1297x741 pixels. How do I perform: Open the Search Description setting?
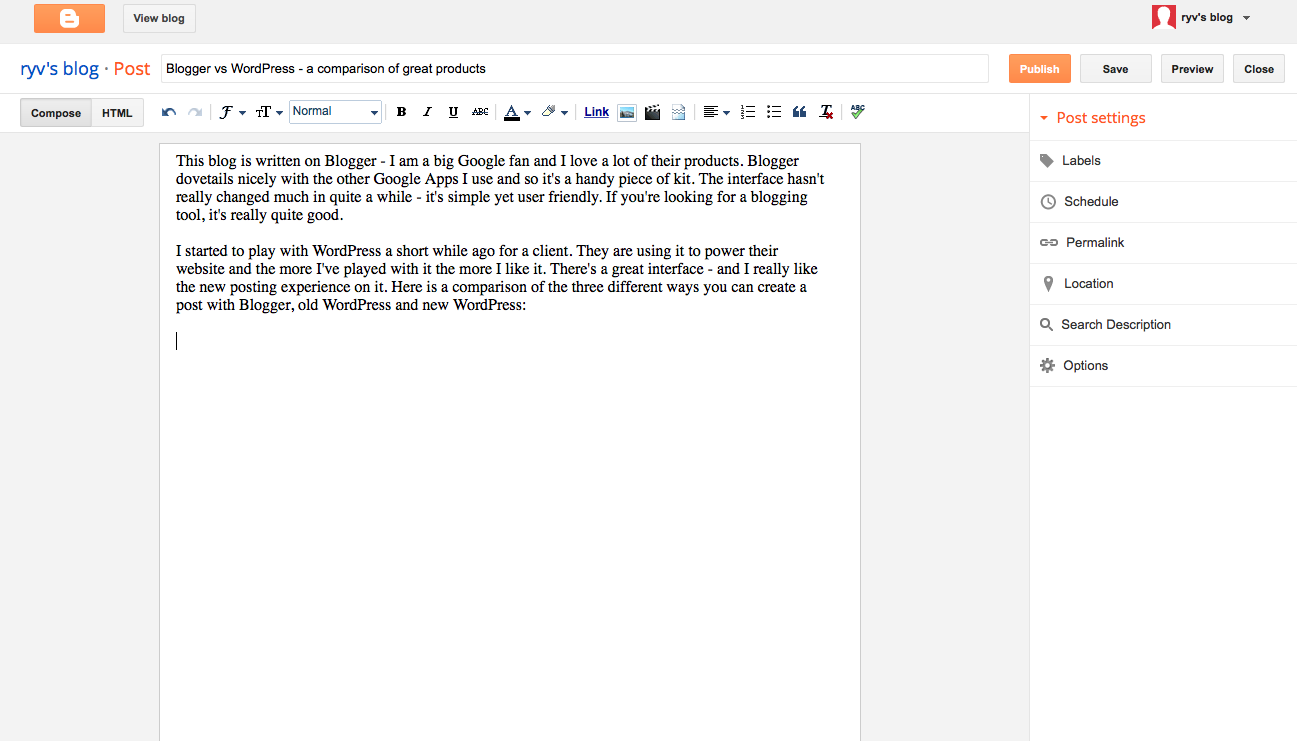point(1163,324)
